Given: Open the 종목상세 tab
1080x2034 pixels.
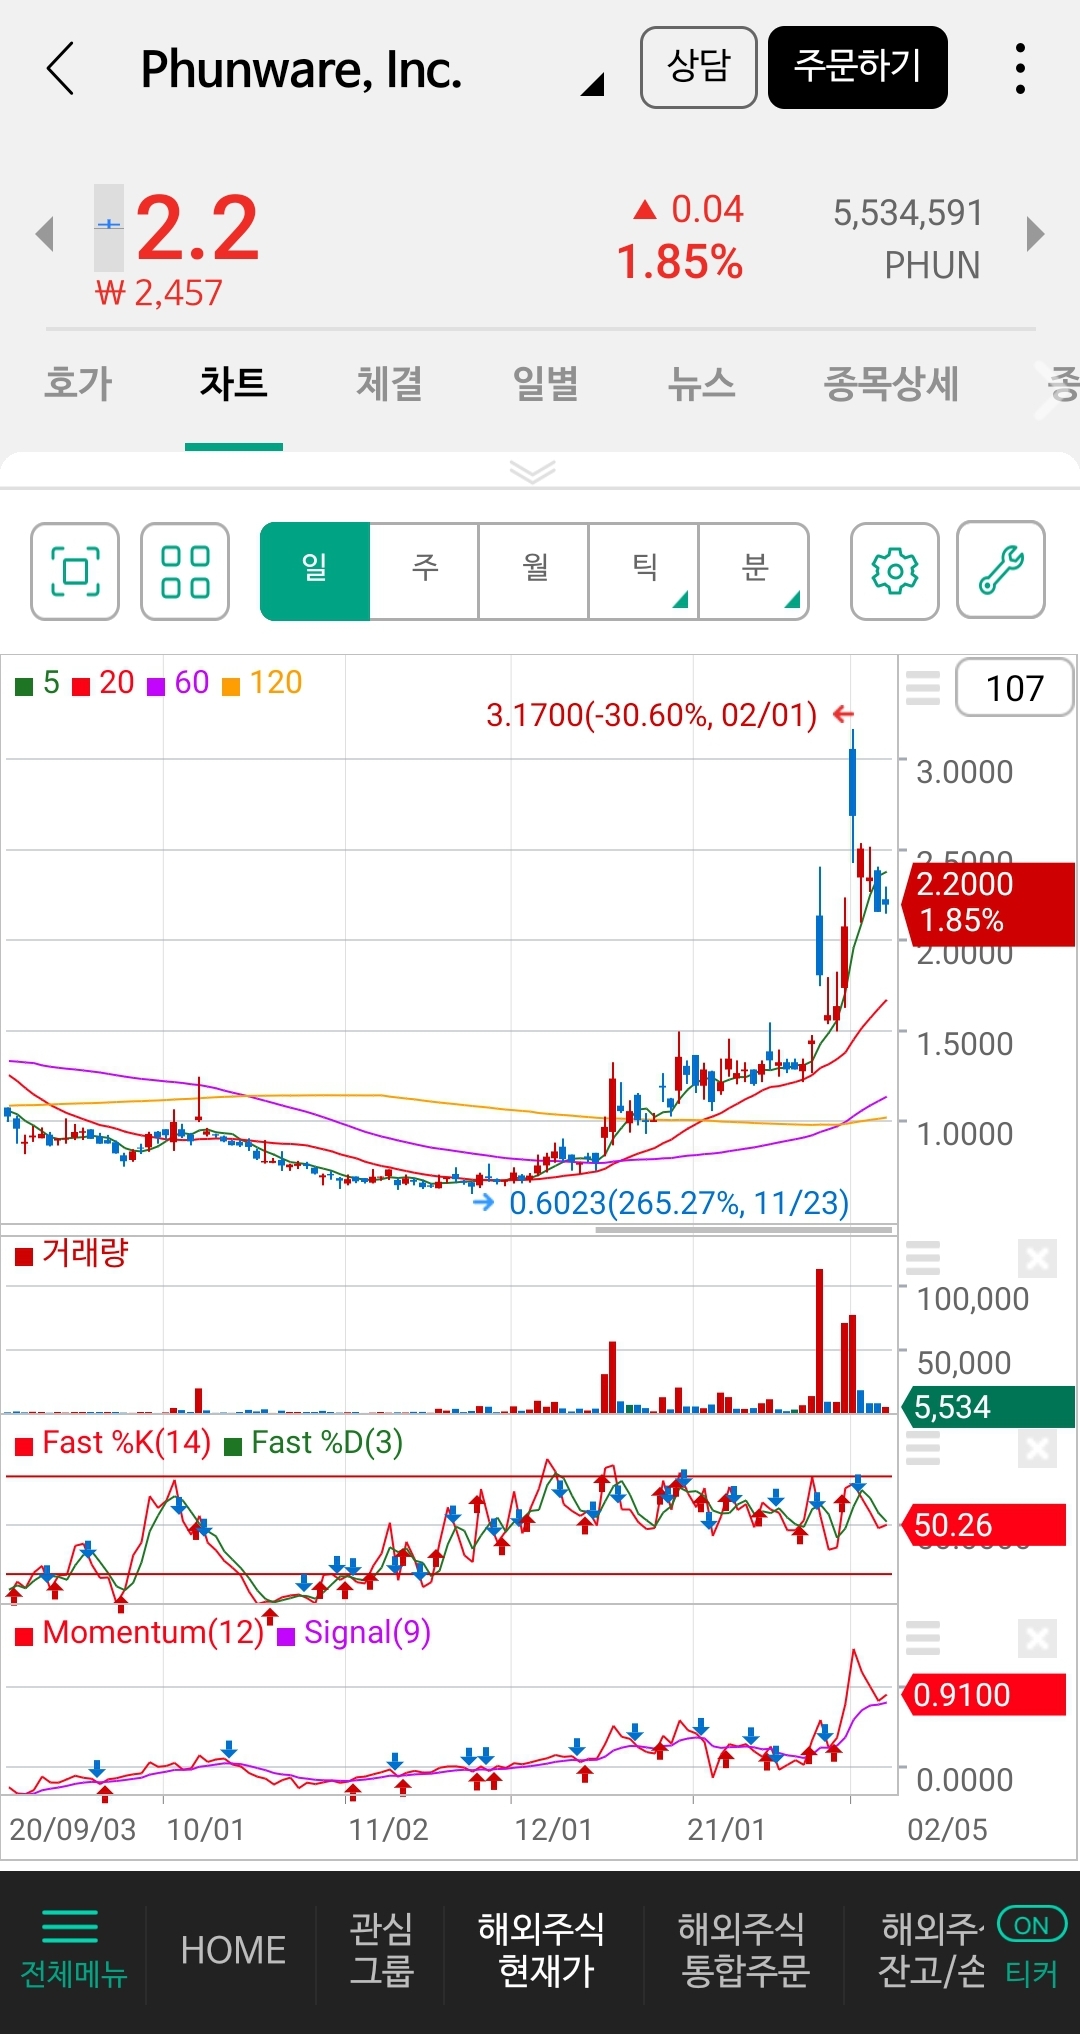Looking at the screenshot, I should (x=891, y=384).
